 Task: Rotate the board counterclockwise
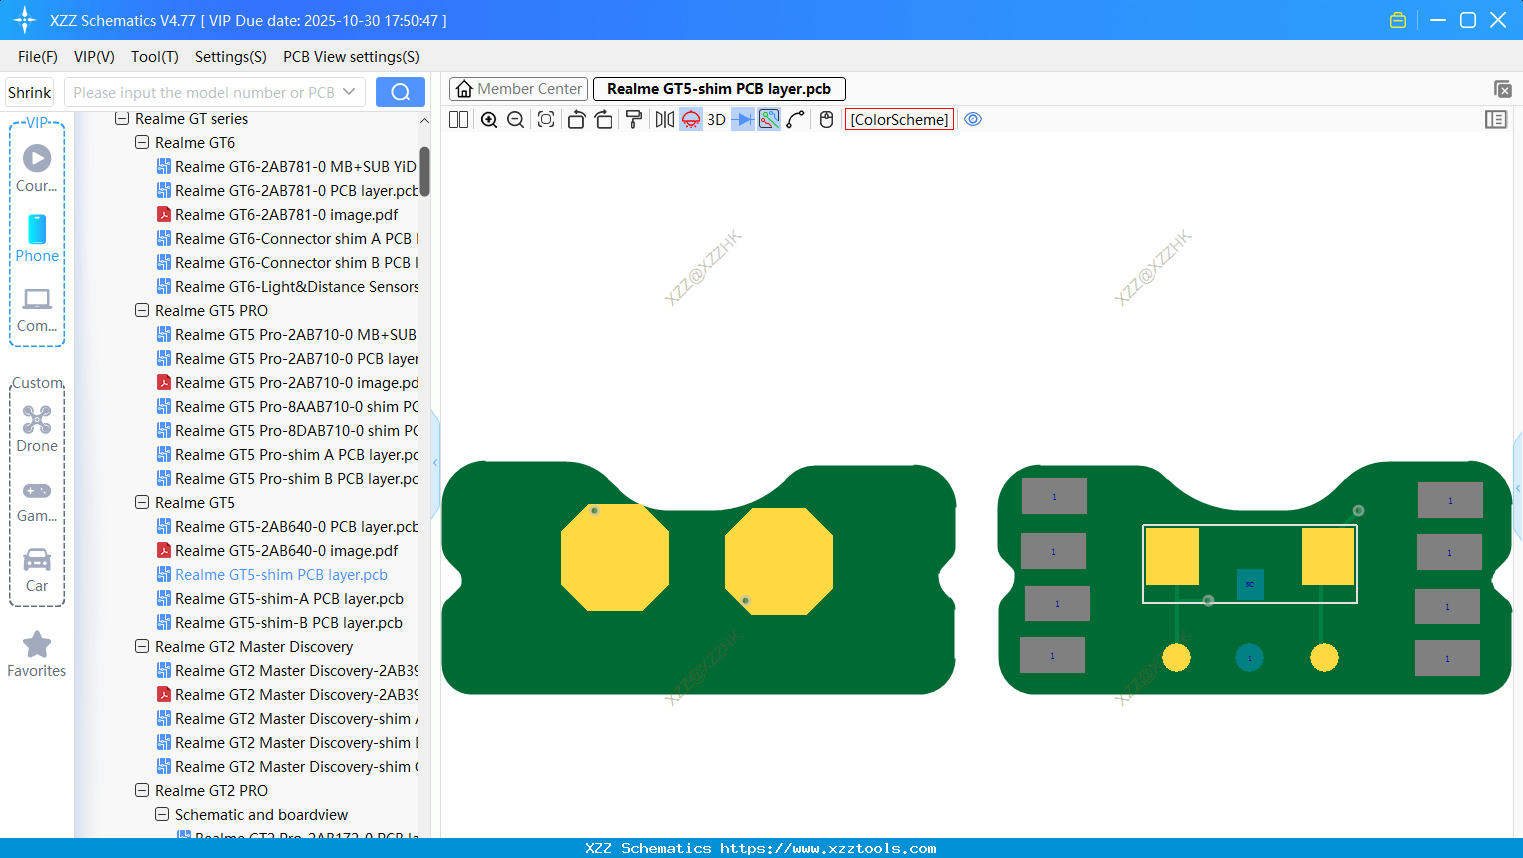(576, 120)
